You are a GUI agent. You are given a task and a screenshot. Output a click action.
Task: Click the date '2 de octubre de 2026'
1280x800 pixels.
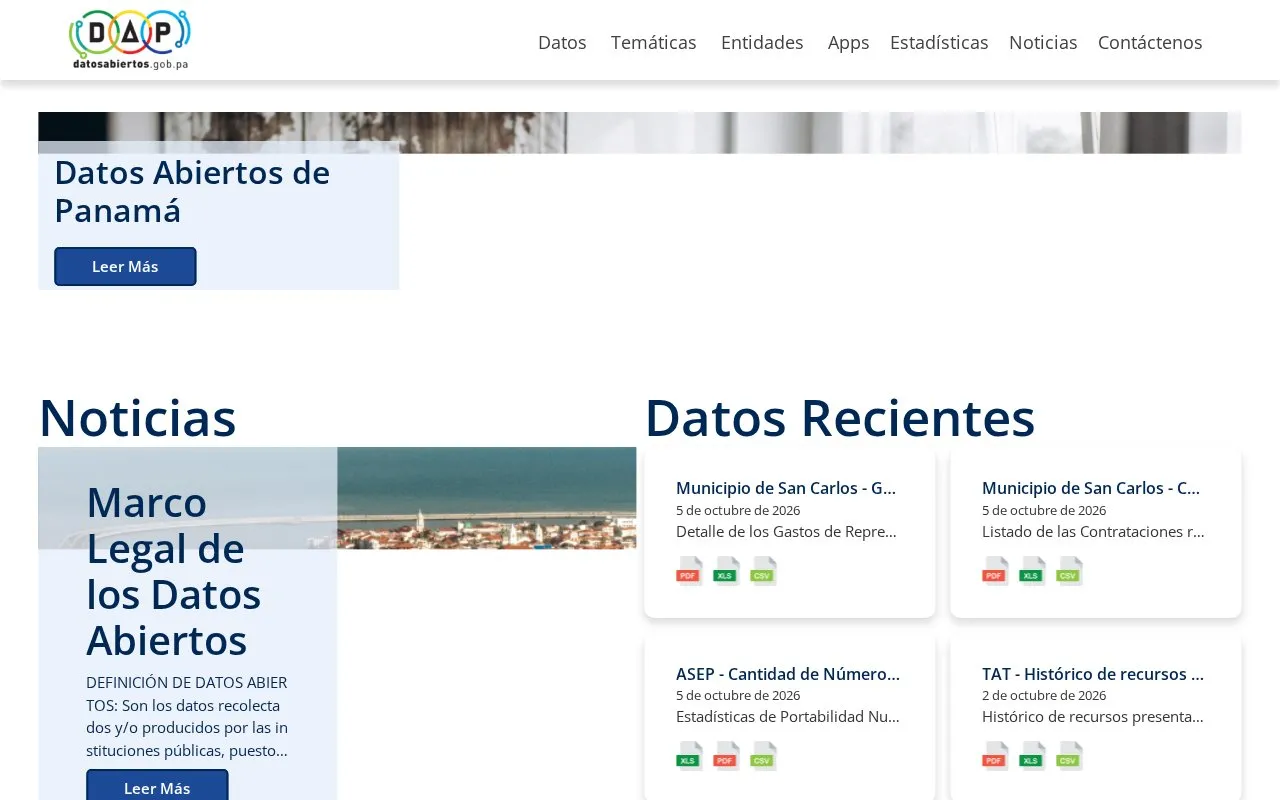[1044, 695]
